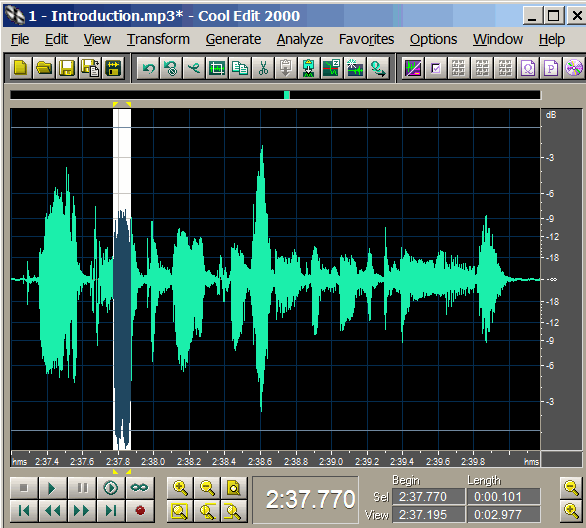Toggle the loop play infinity button
This screenshot has width=586, height=528.
tap(140, 488)
